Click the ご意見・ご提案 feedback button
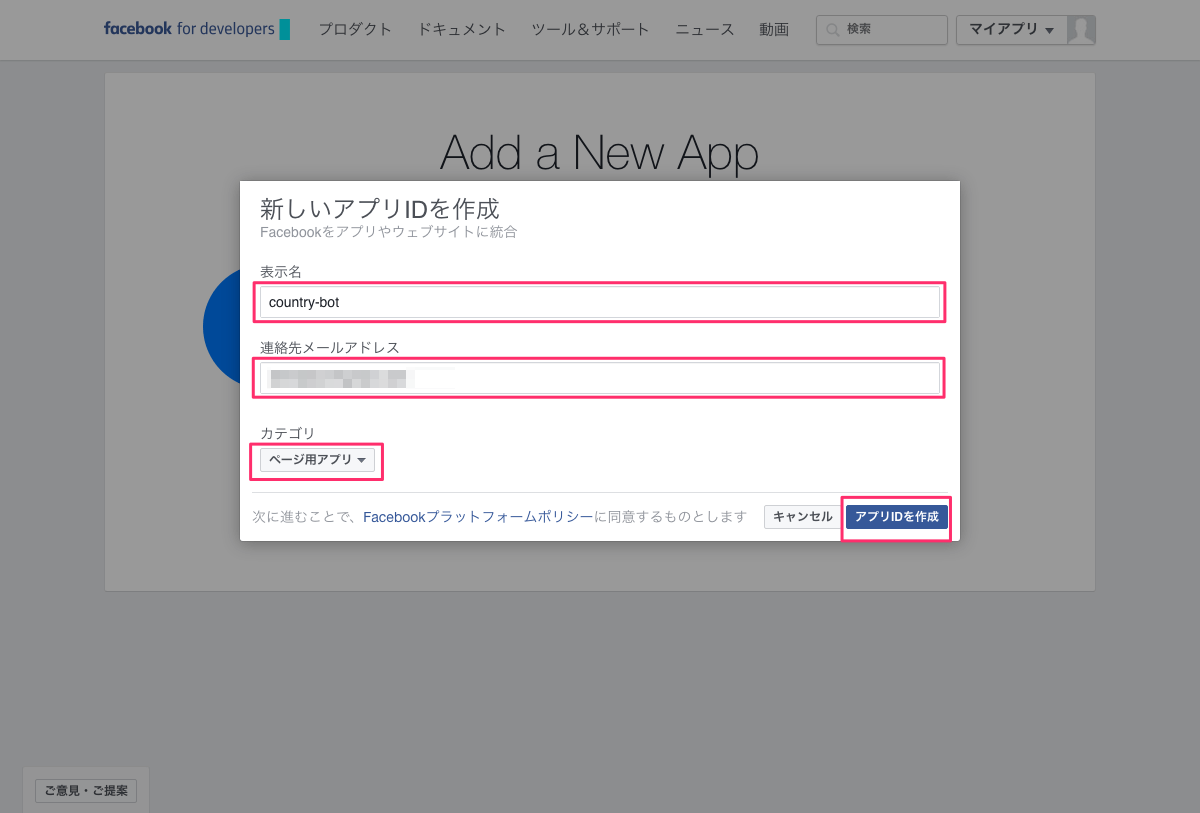Viewport: 1200px width, 813px height. click(x=86, y=791)
